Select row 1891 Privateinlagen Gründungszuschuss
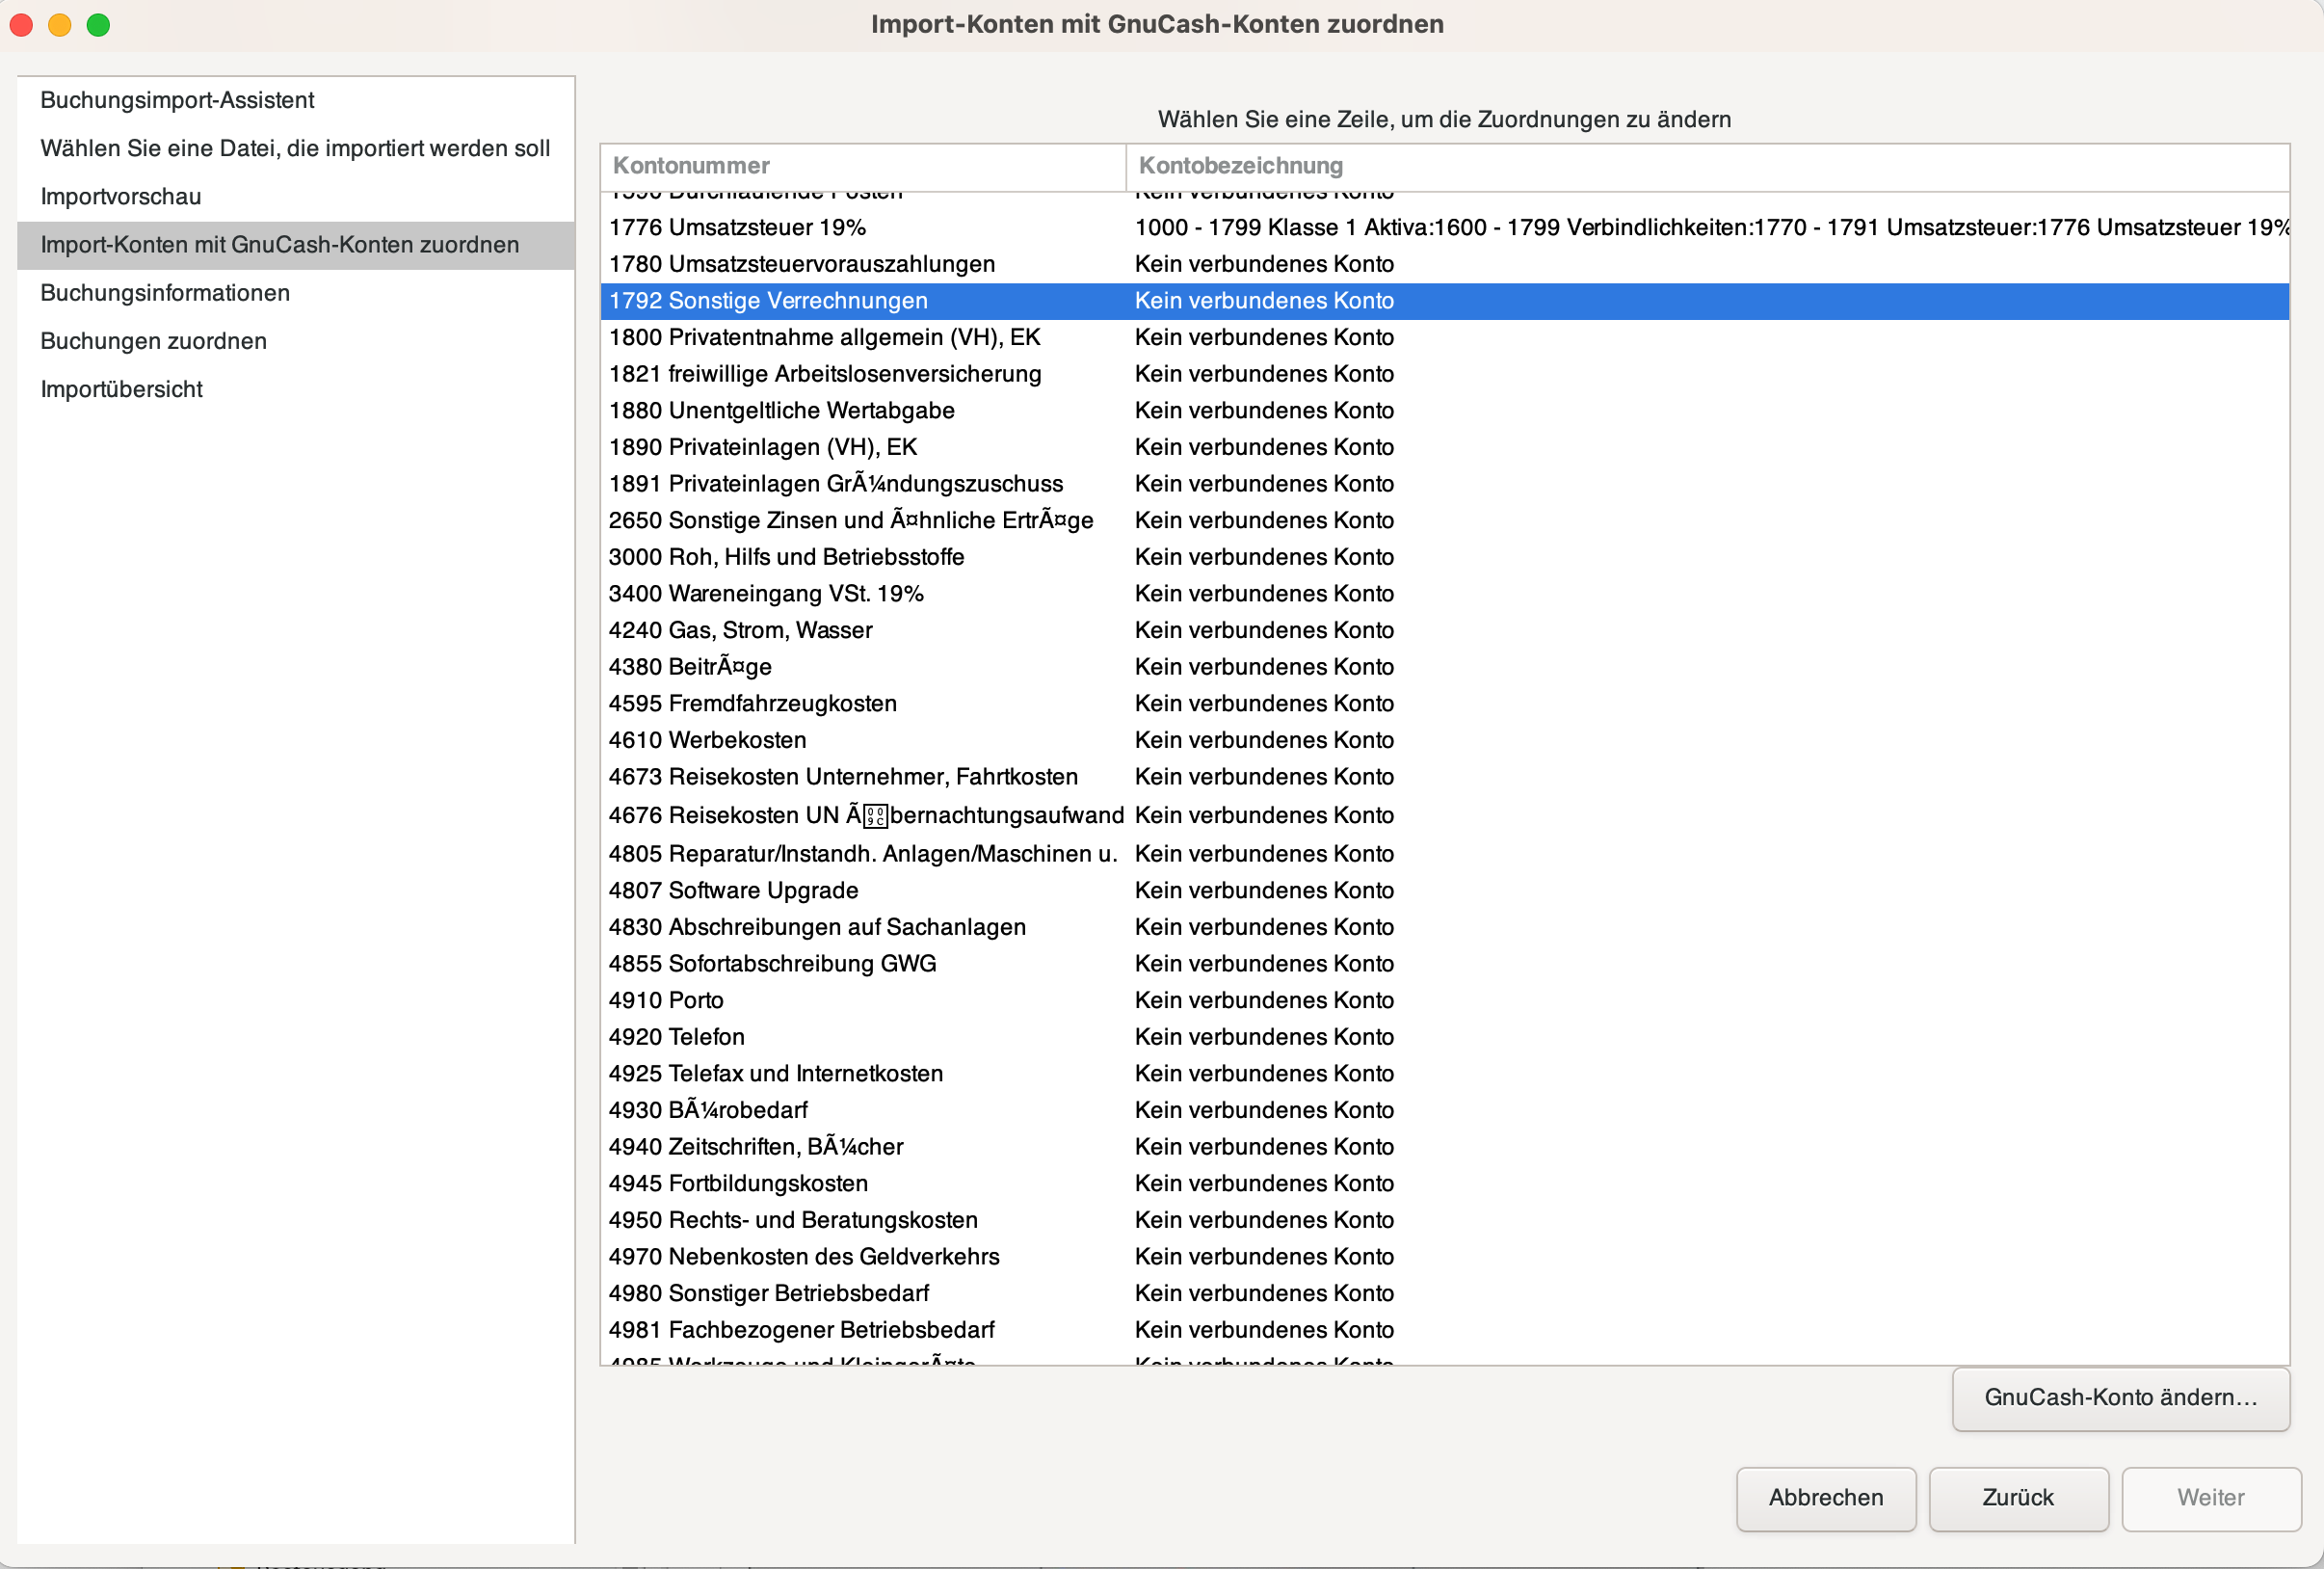The image size is (2324, 1569). [x=1444, y=484]
